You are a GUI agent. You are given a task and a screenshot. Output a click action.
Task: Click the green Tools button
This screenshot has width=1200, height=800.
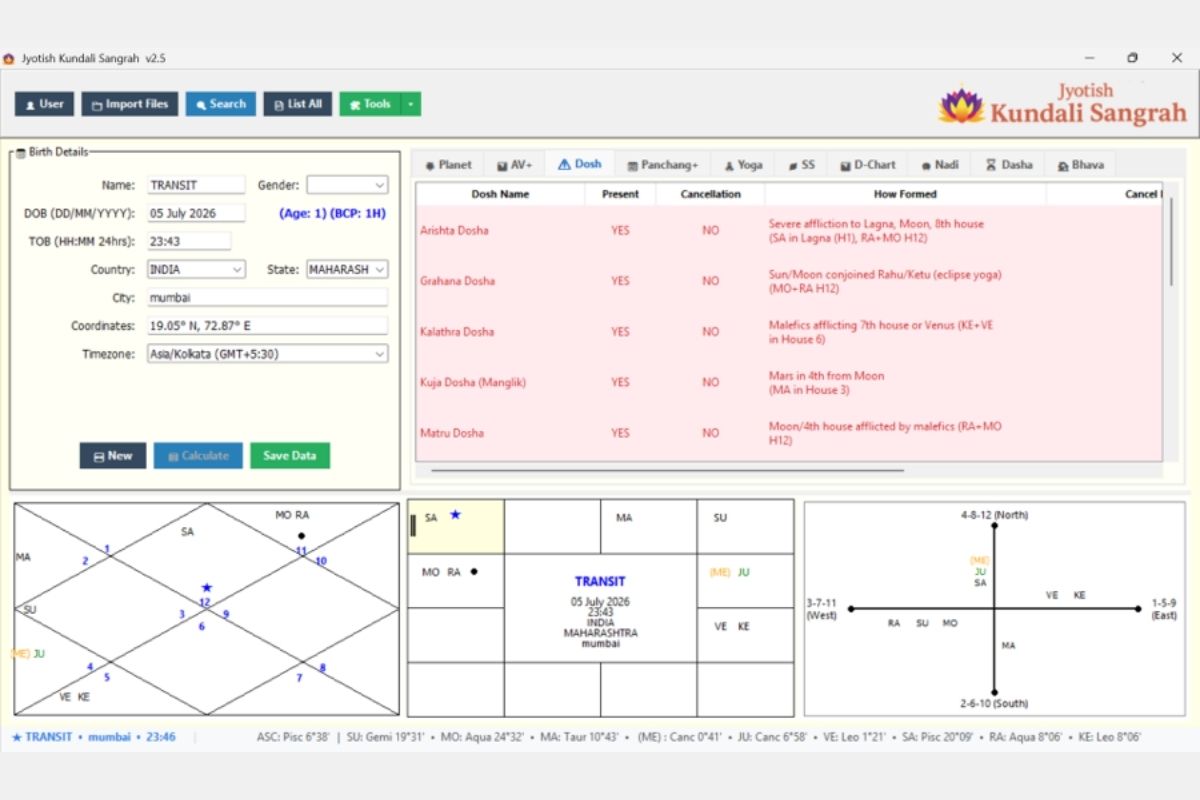click(370, 104)
